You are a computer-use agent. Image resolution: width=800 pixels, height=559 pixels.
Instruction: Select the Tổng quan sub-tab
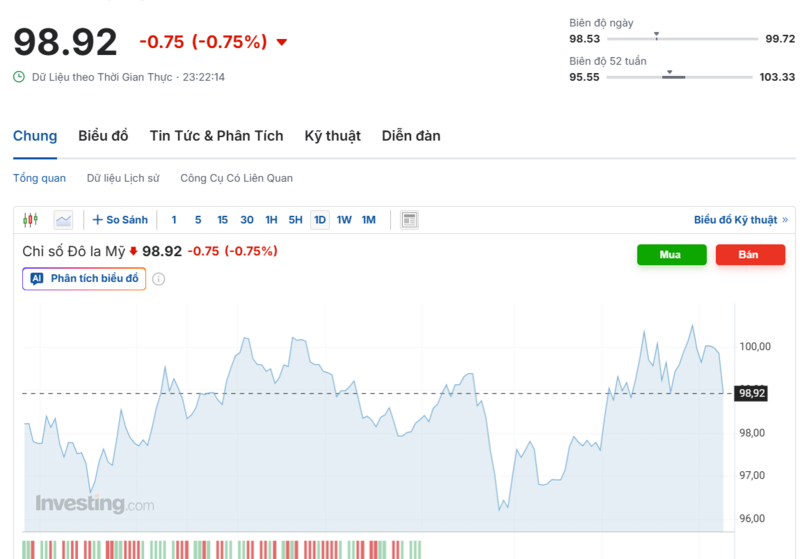(39, 178)
